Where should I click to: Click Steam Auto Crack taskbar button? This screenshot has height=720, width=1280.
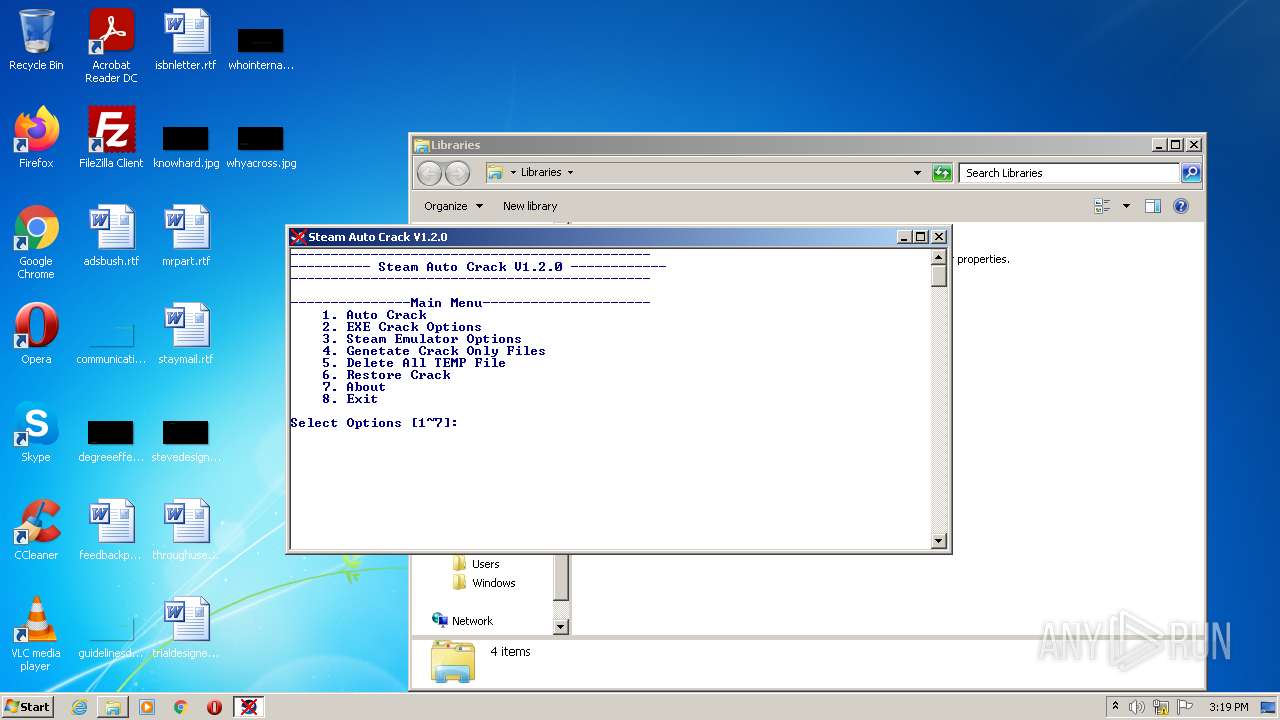coord(249,707)
